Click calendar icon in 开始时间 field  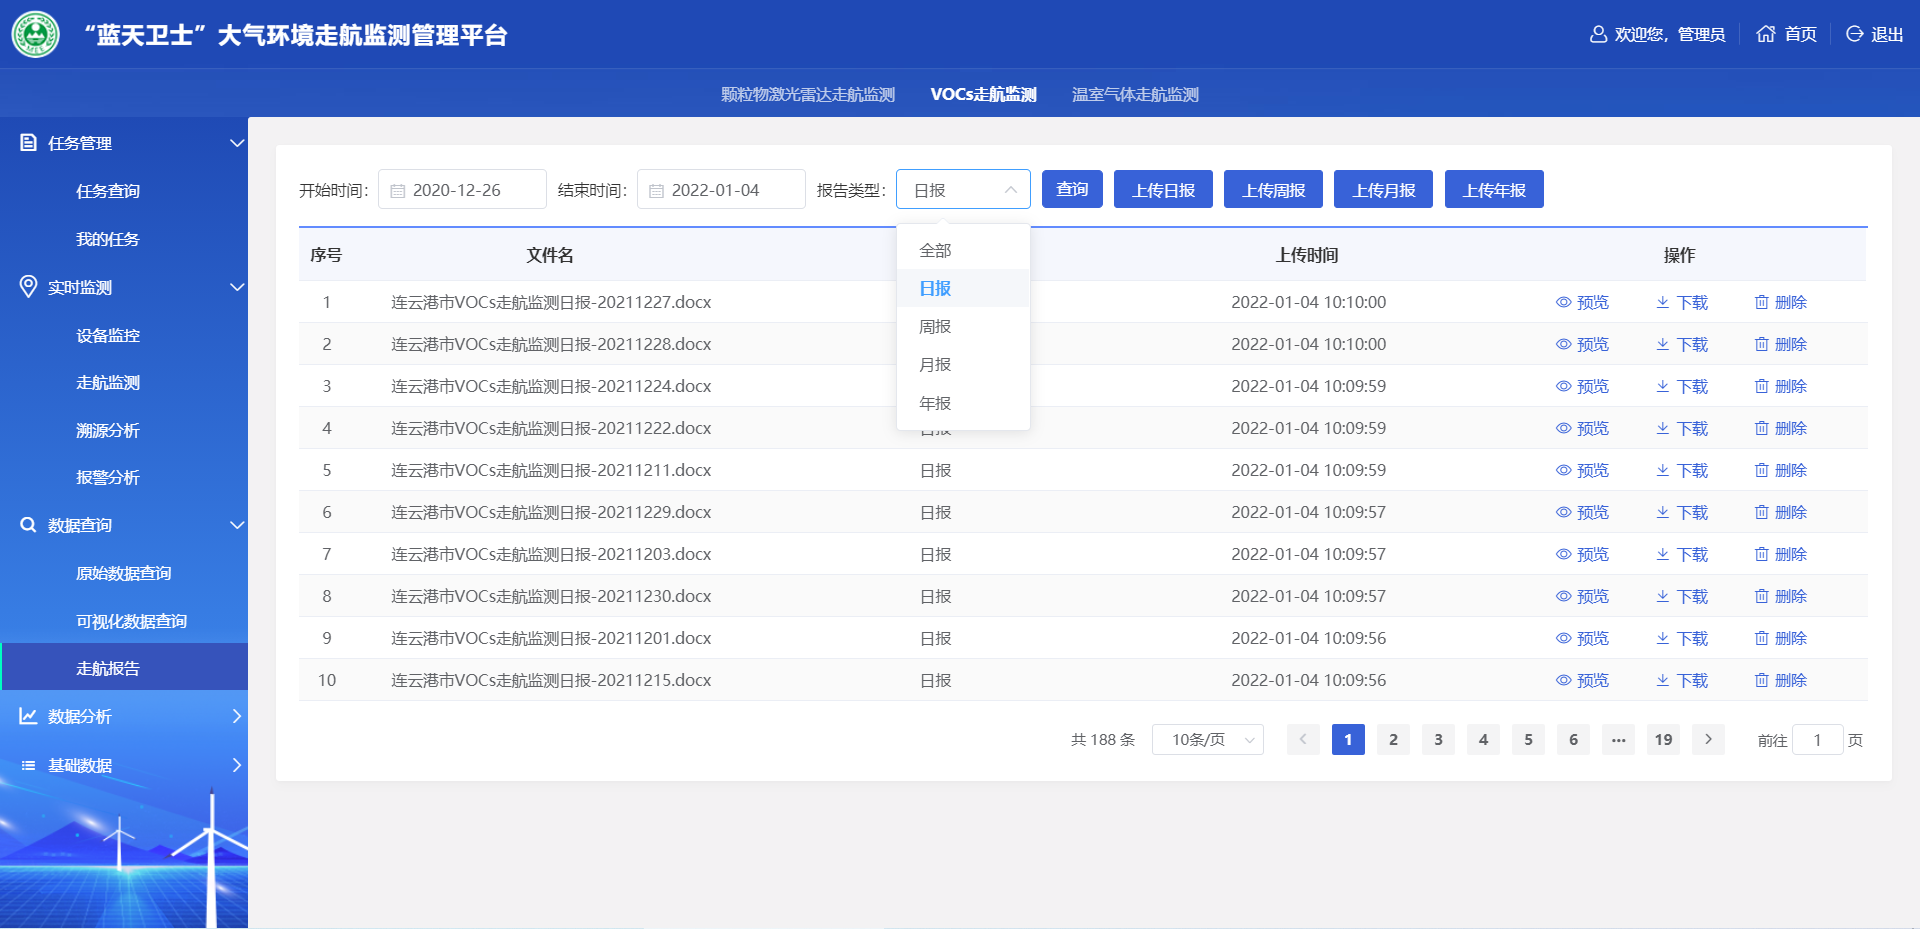[398, 191]
